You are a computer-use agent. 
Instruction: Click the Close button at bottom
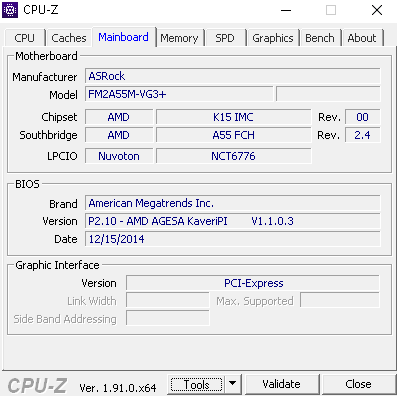point(358,384)
